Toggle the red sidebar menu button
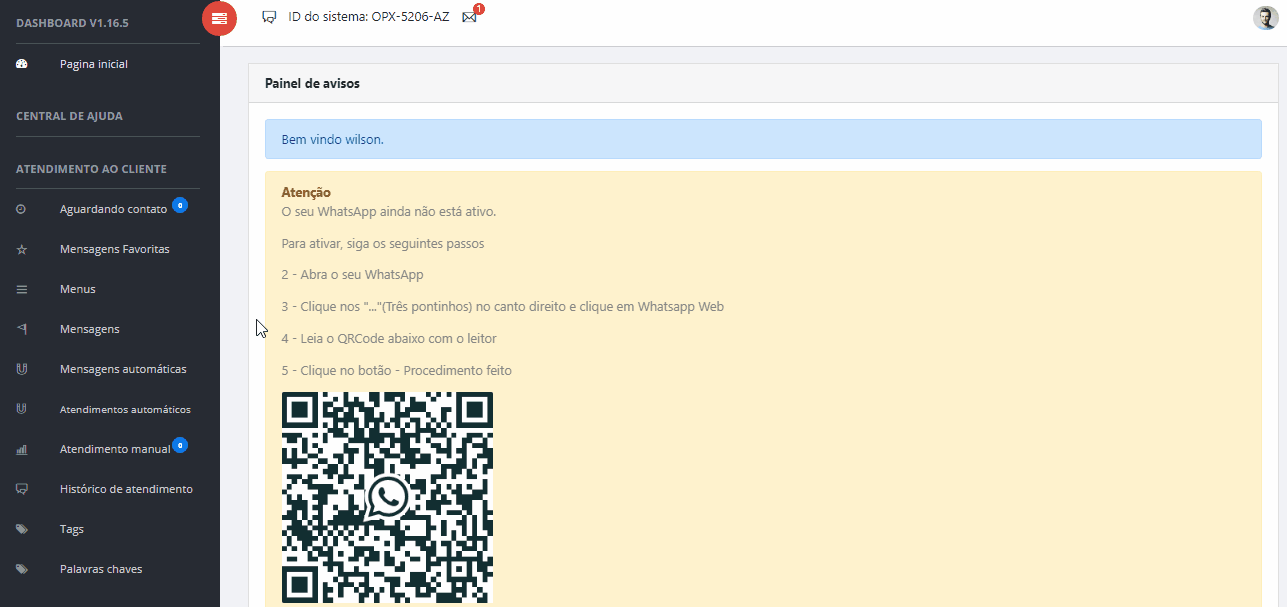 pyautogui.click(x=219, y=18)
